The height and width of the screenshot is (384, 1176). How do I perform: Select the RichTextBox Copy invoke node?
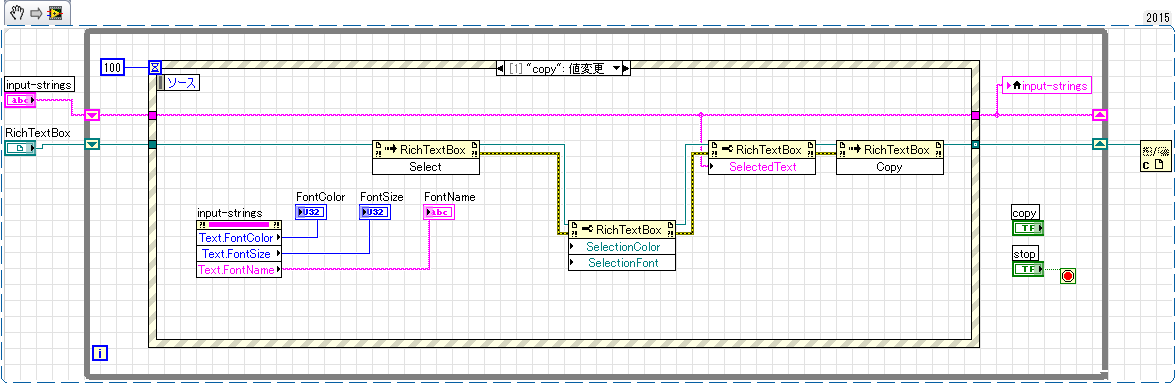point(890,158)
